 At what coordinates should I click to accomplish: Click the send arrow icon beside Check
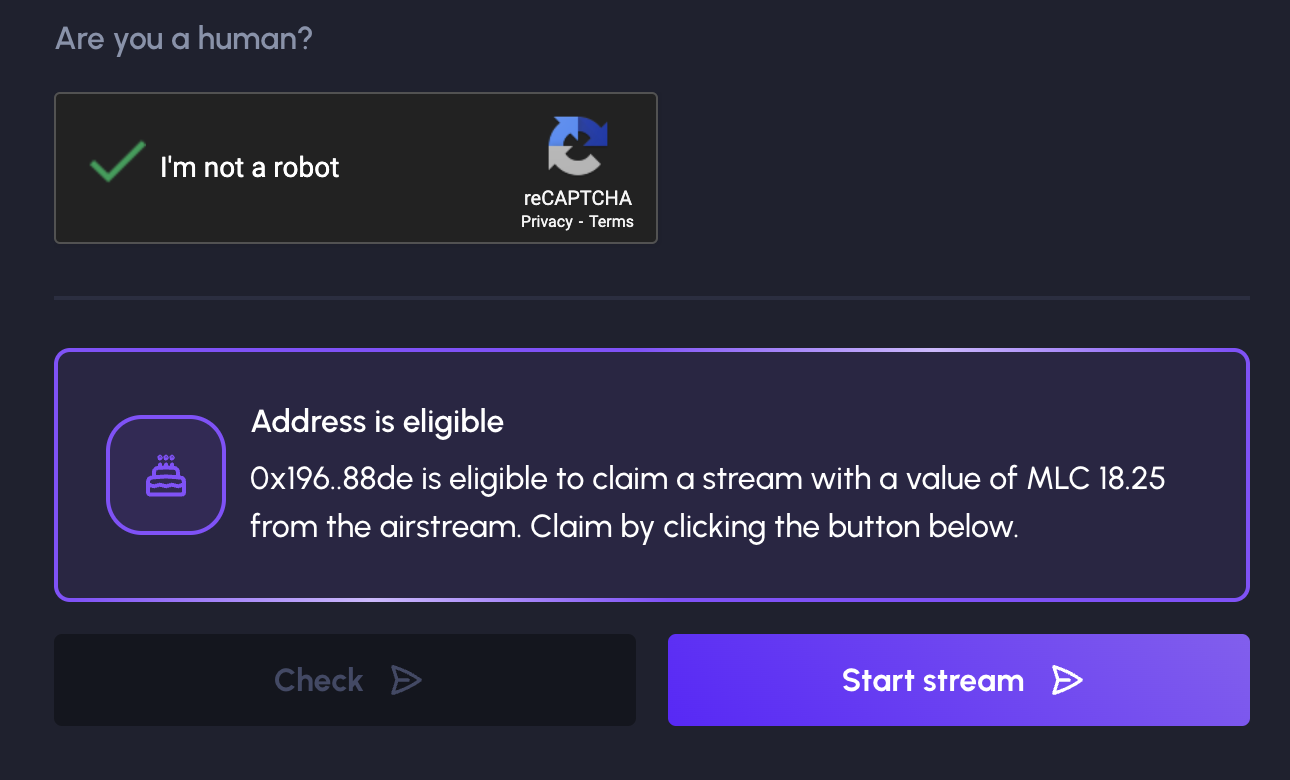click(x=406, y=681)
